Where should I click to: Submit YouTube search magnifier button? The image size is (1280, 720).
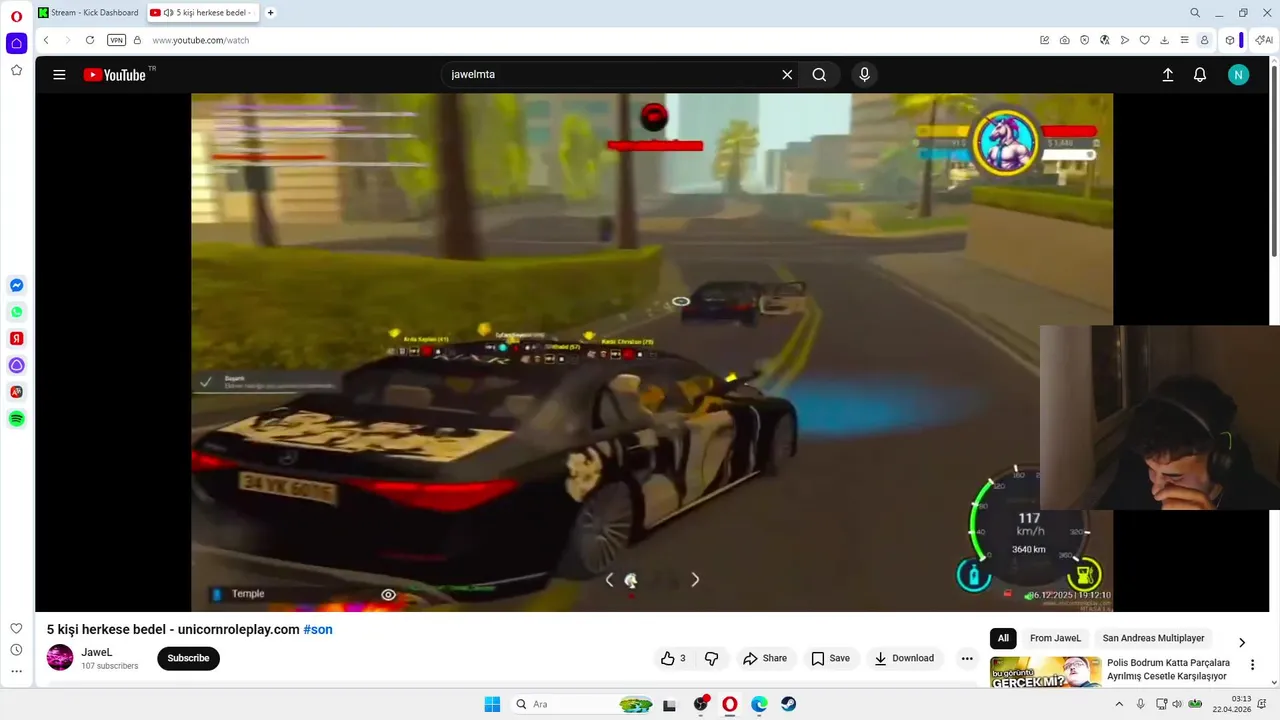point(819,74)
